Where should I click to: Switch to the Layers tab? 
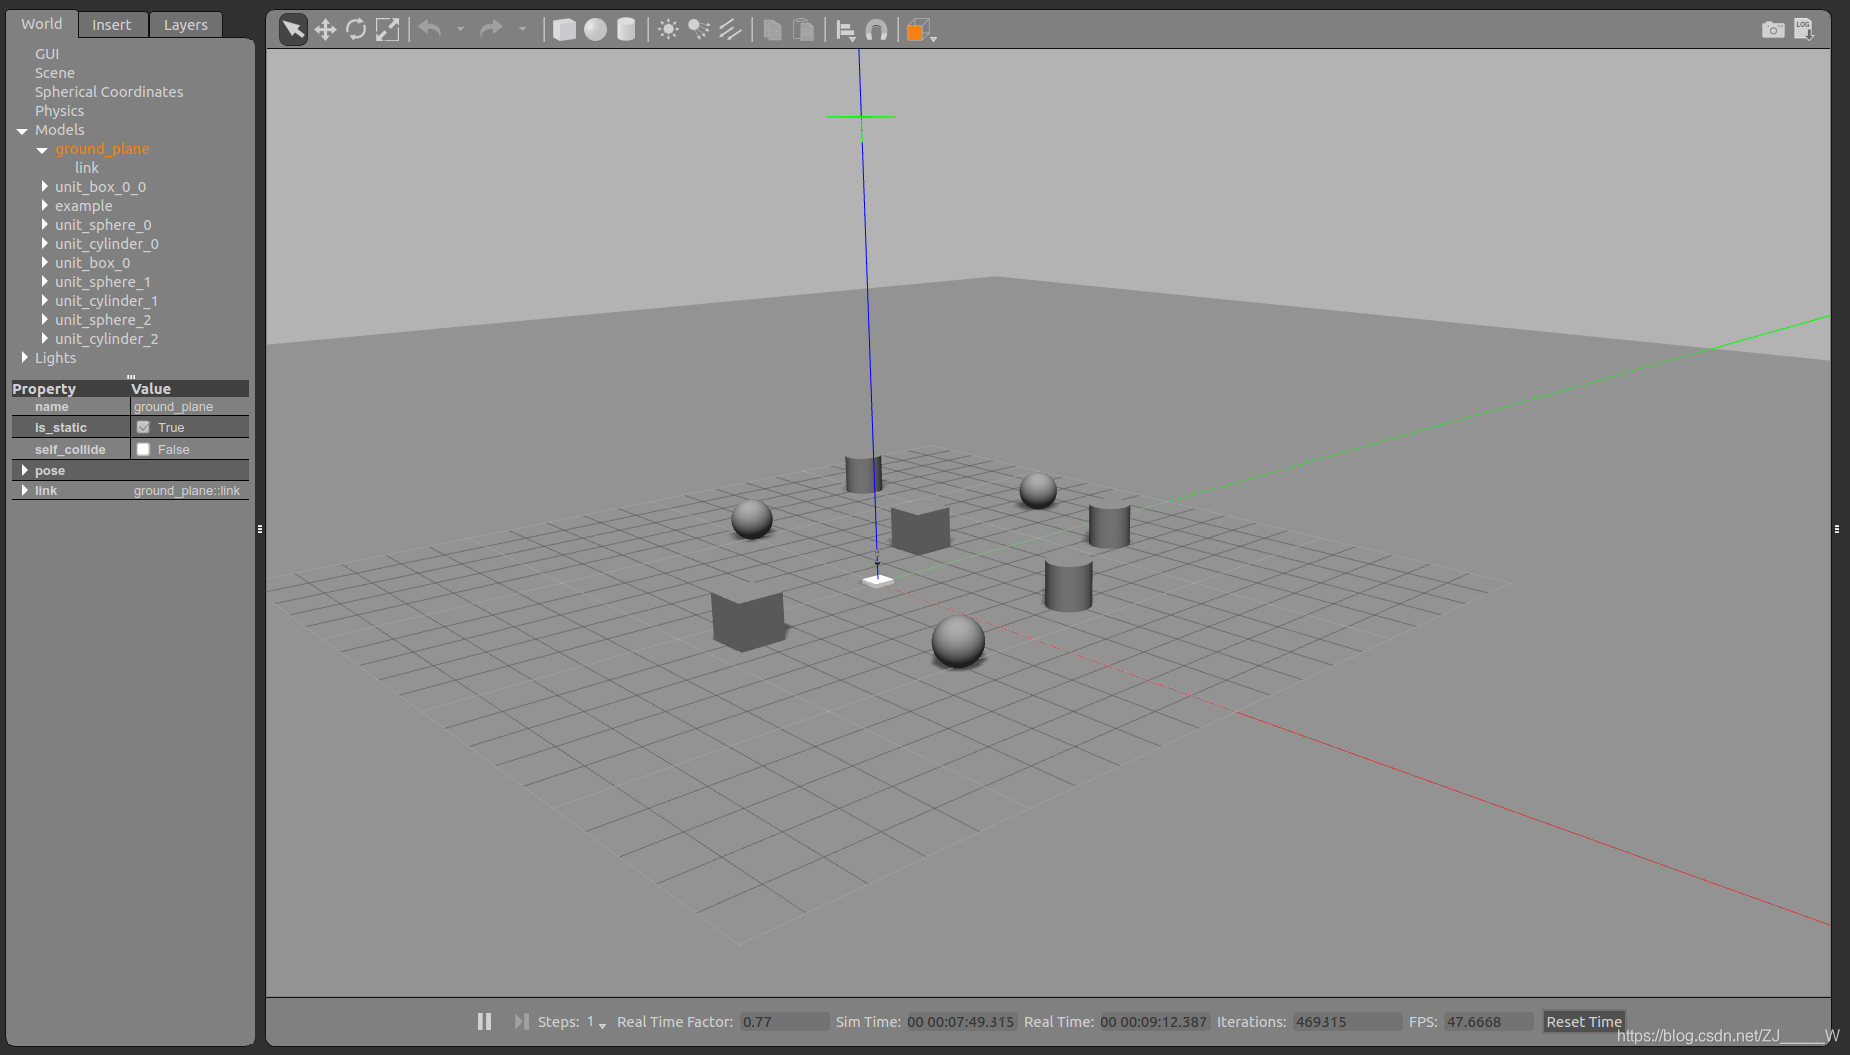pyautogui.click(x=186, y=24)
